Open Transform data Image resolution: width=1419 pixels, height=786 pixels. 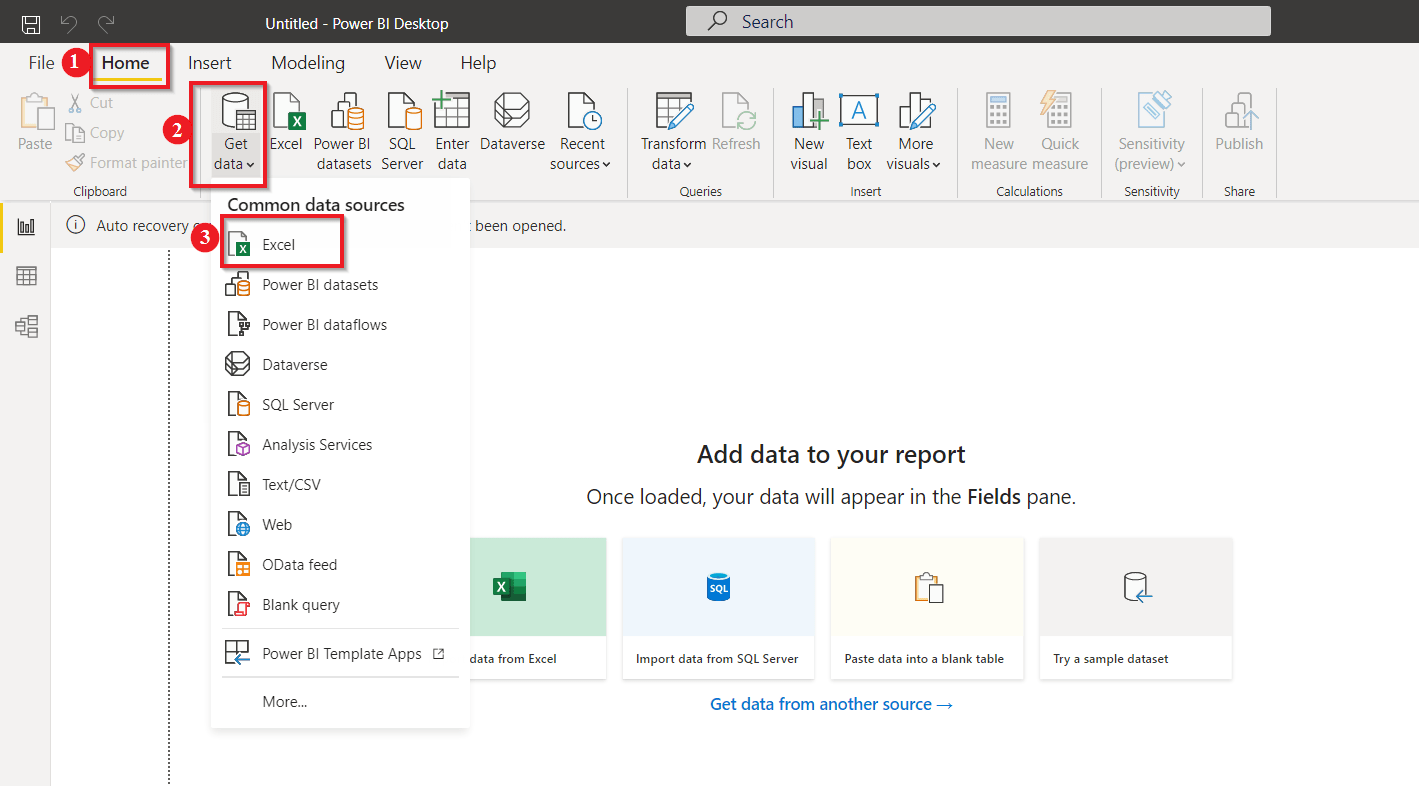click(672, 128)
